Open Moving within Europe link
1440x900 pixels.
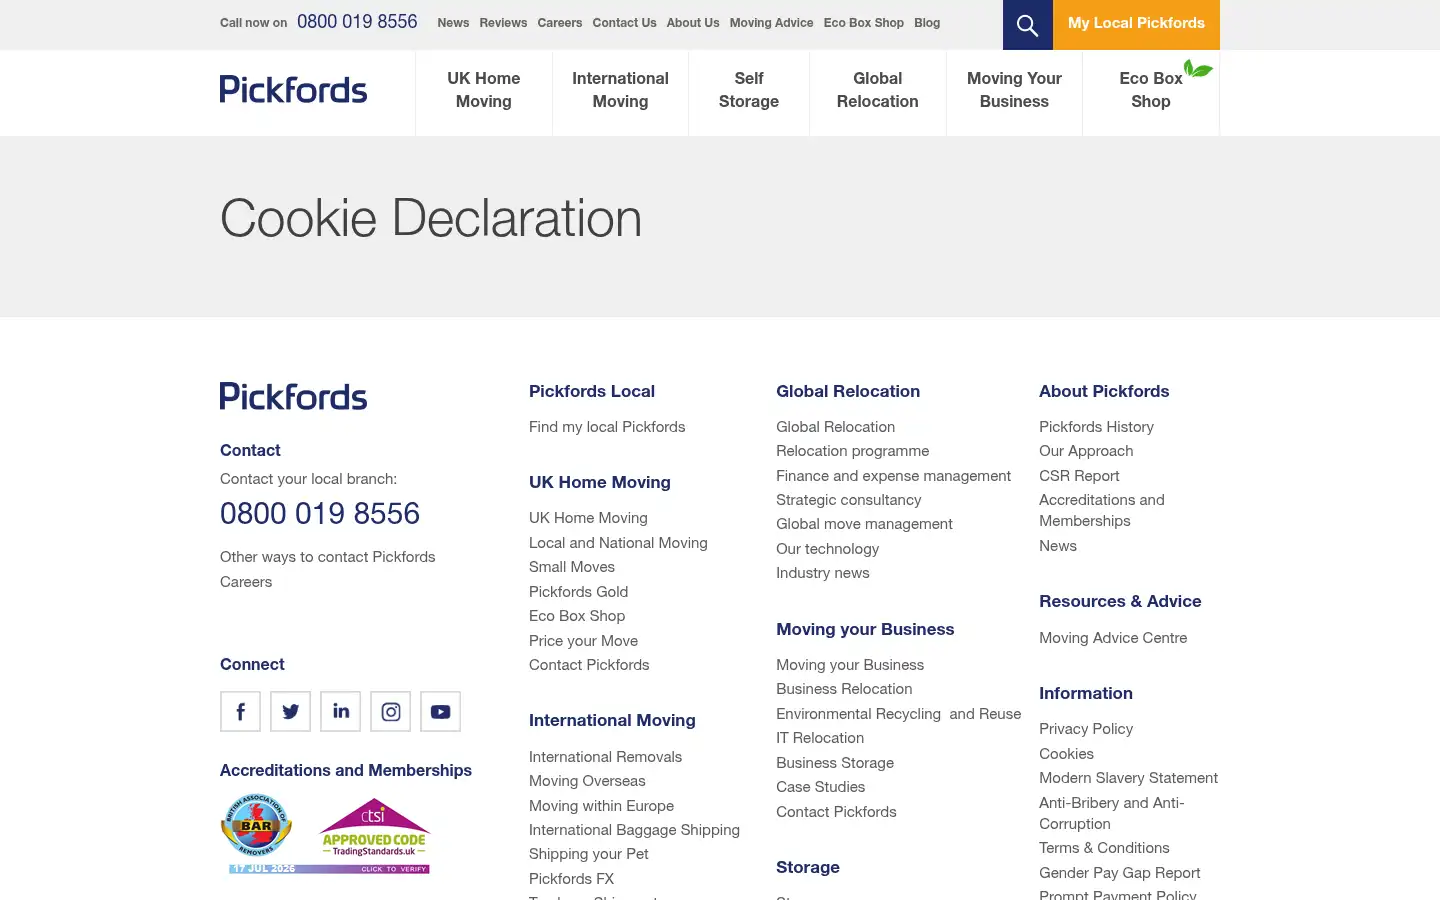tap(601, 806)
